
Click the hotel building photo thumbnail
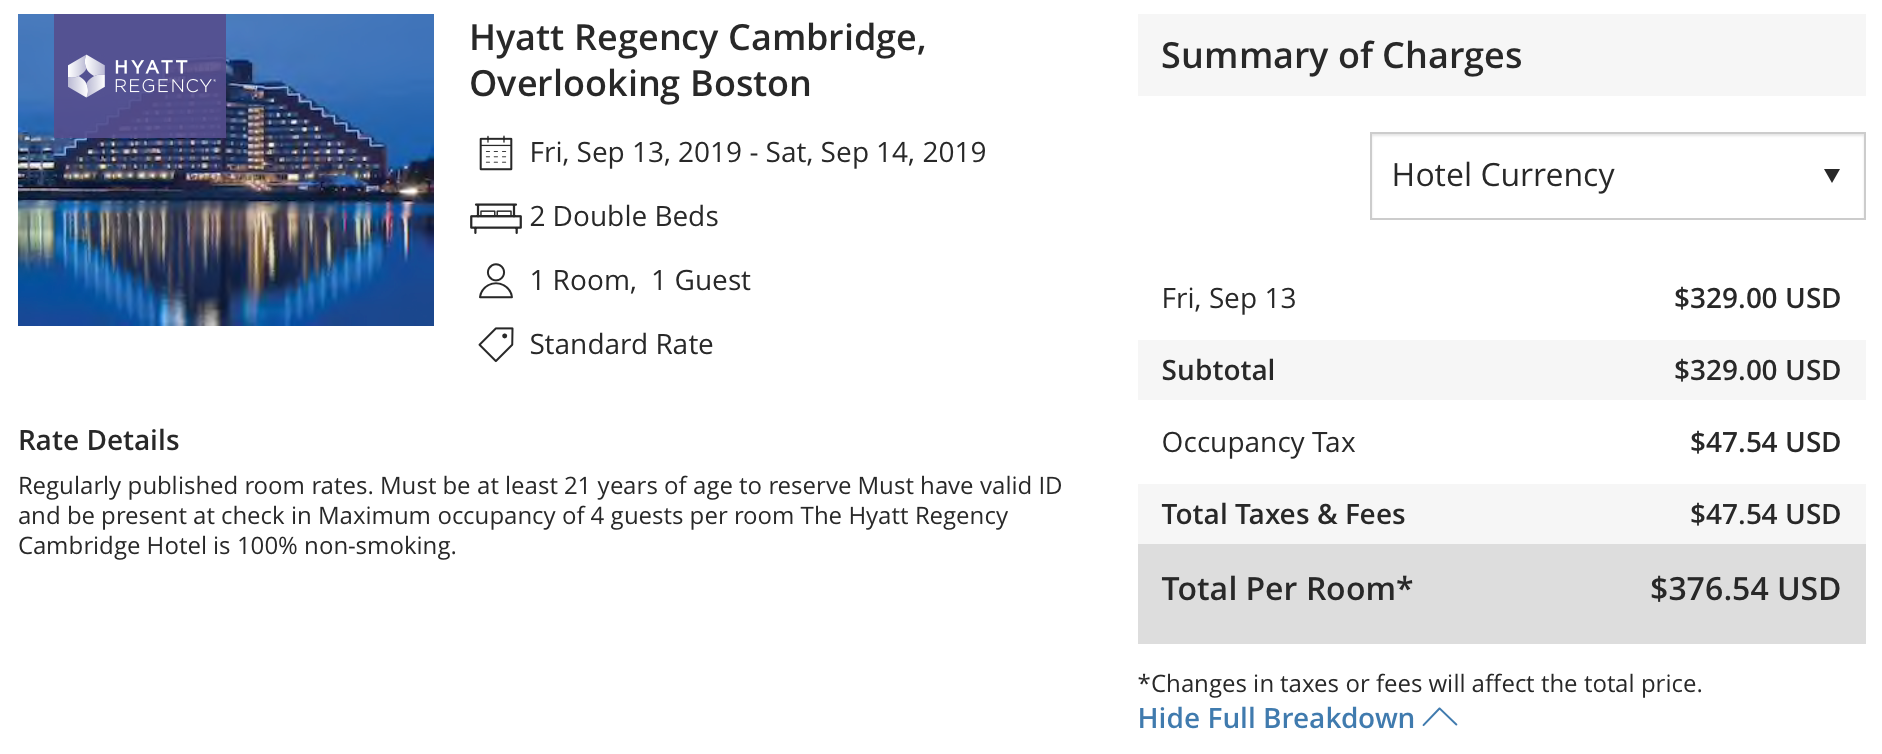tap(226, 170)
